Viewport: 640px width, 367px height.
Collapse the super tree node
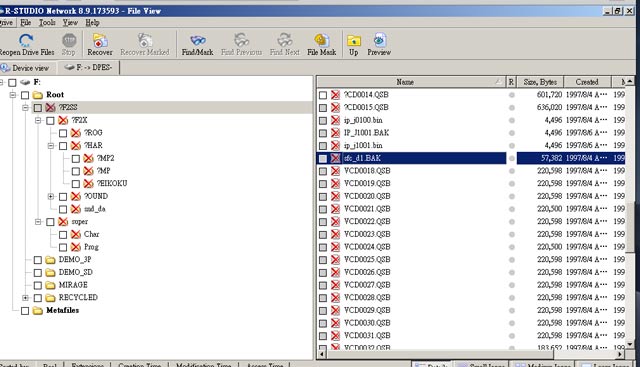tap(38, 222)
